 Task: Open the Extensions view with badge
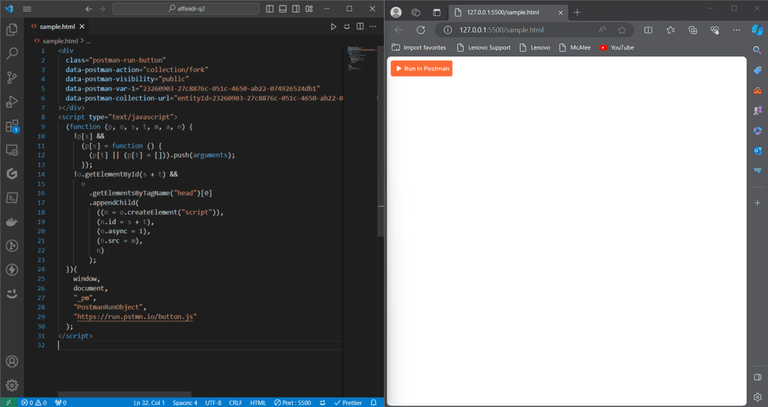click(12, 126)
